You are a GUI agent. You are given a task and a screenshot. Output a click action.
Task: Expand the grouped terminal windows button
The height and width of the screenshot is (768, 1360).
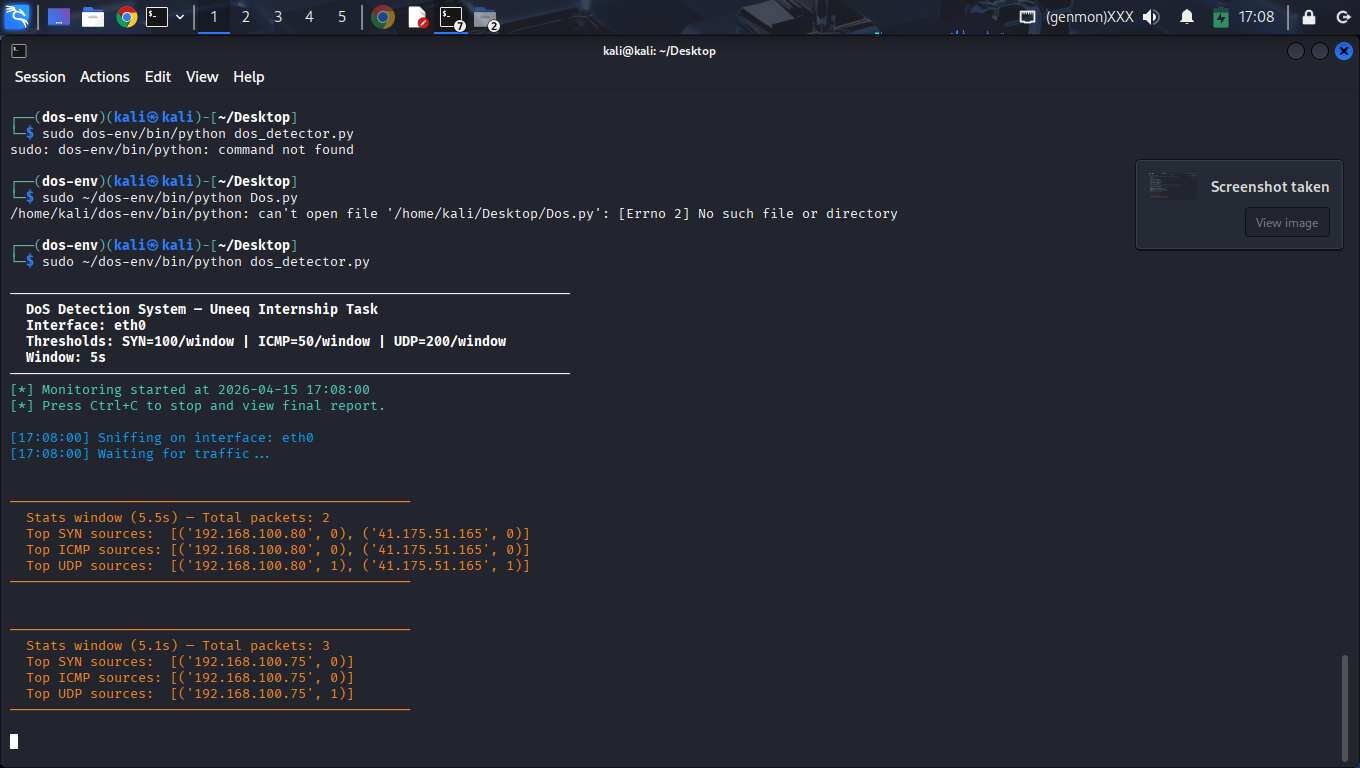click(x=452, y=17)
